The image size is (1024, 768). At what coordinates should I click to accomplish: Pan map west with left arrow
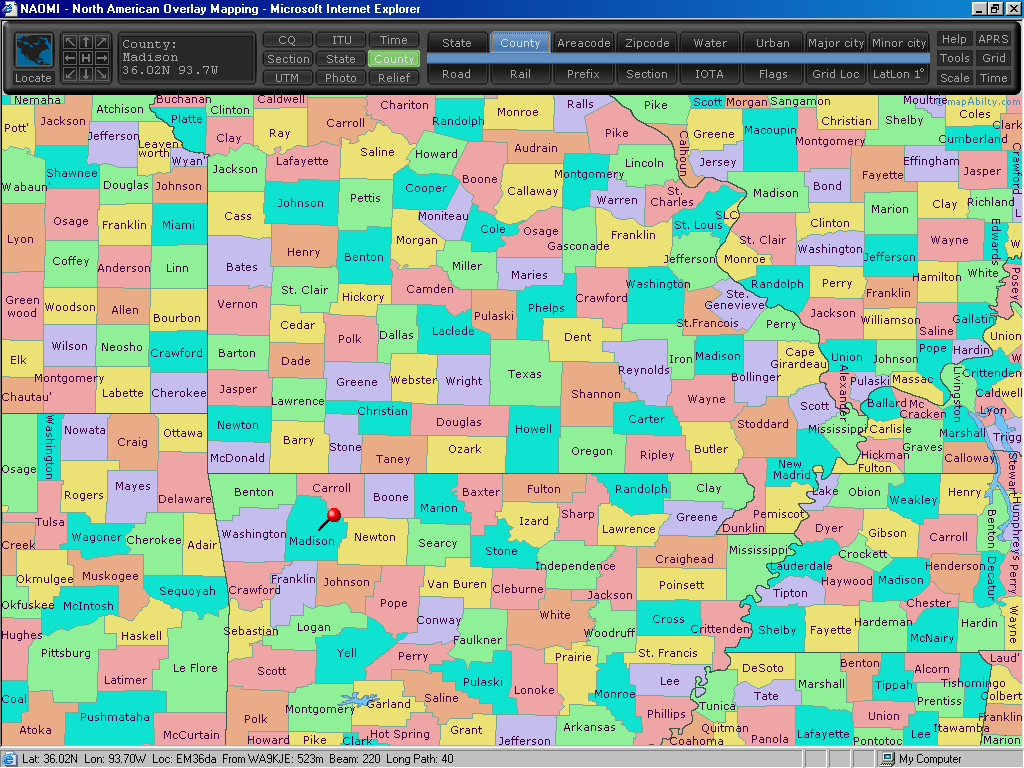tap(70, 58)
